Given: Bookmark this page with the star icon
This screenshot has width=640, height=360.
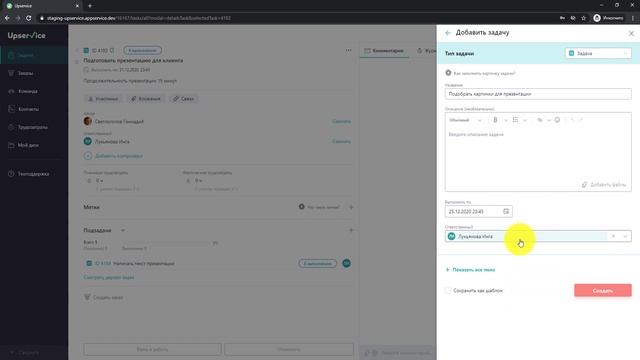Looking at the screenshot, I should [x=584, y=18].
